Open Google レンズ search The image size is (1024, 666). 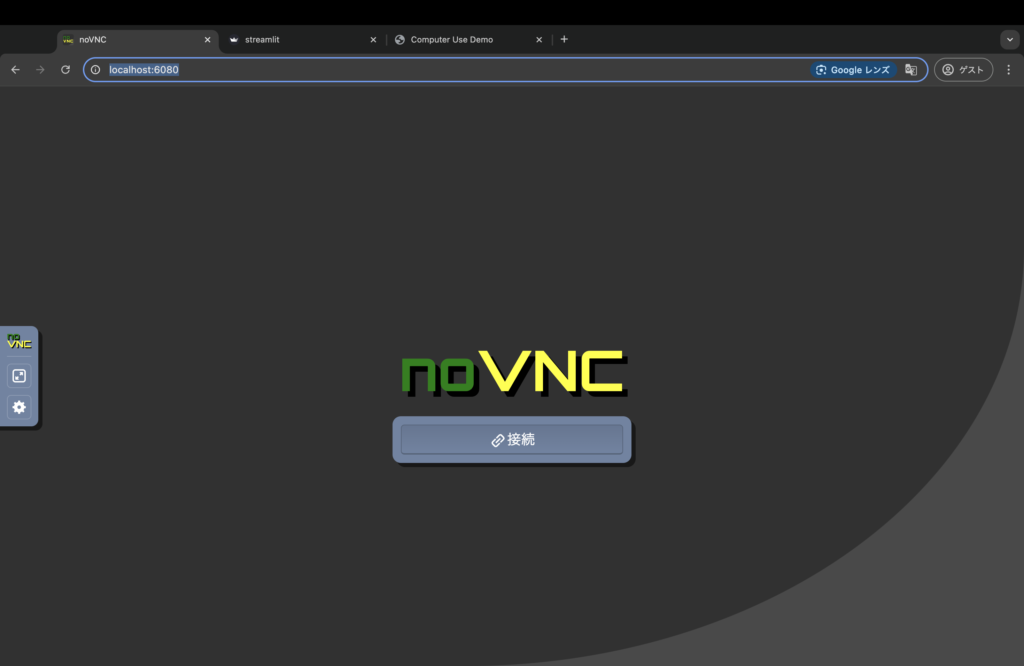pyautogui.click(x=853, y=70)
